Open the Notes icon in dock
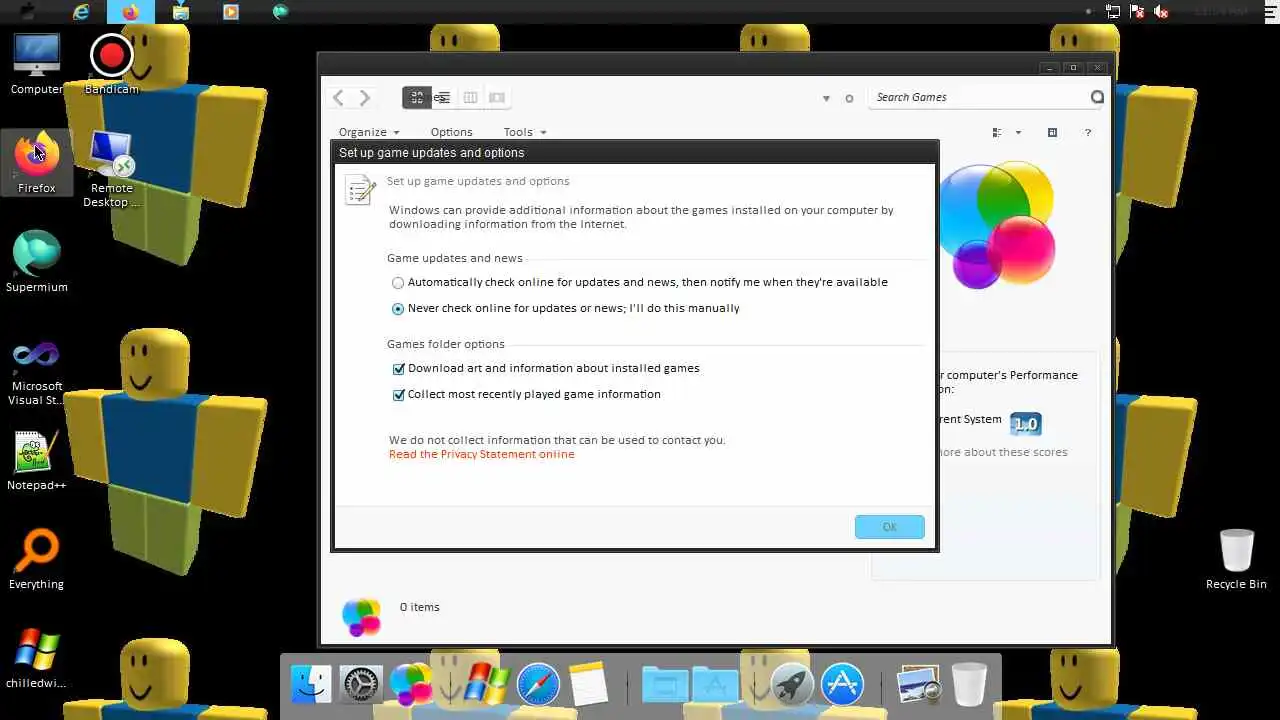This screenshot has height=720, width=1280. [x=589, y=686]
